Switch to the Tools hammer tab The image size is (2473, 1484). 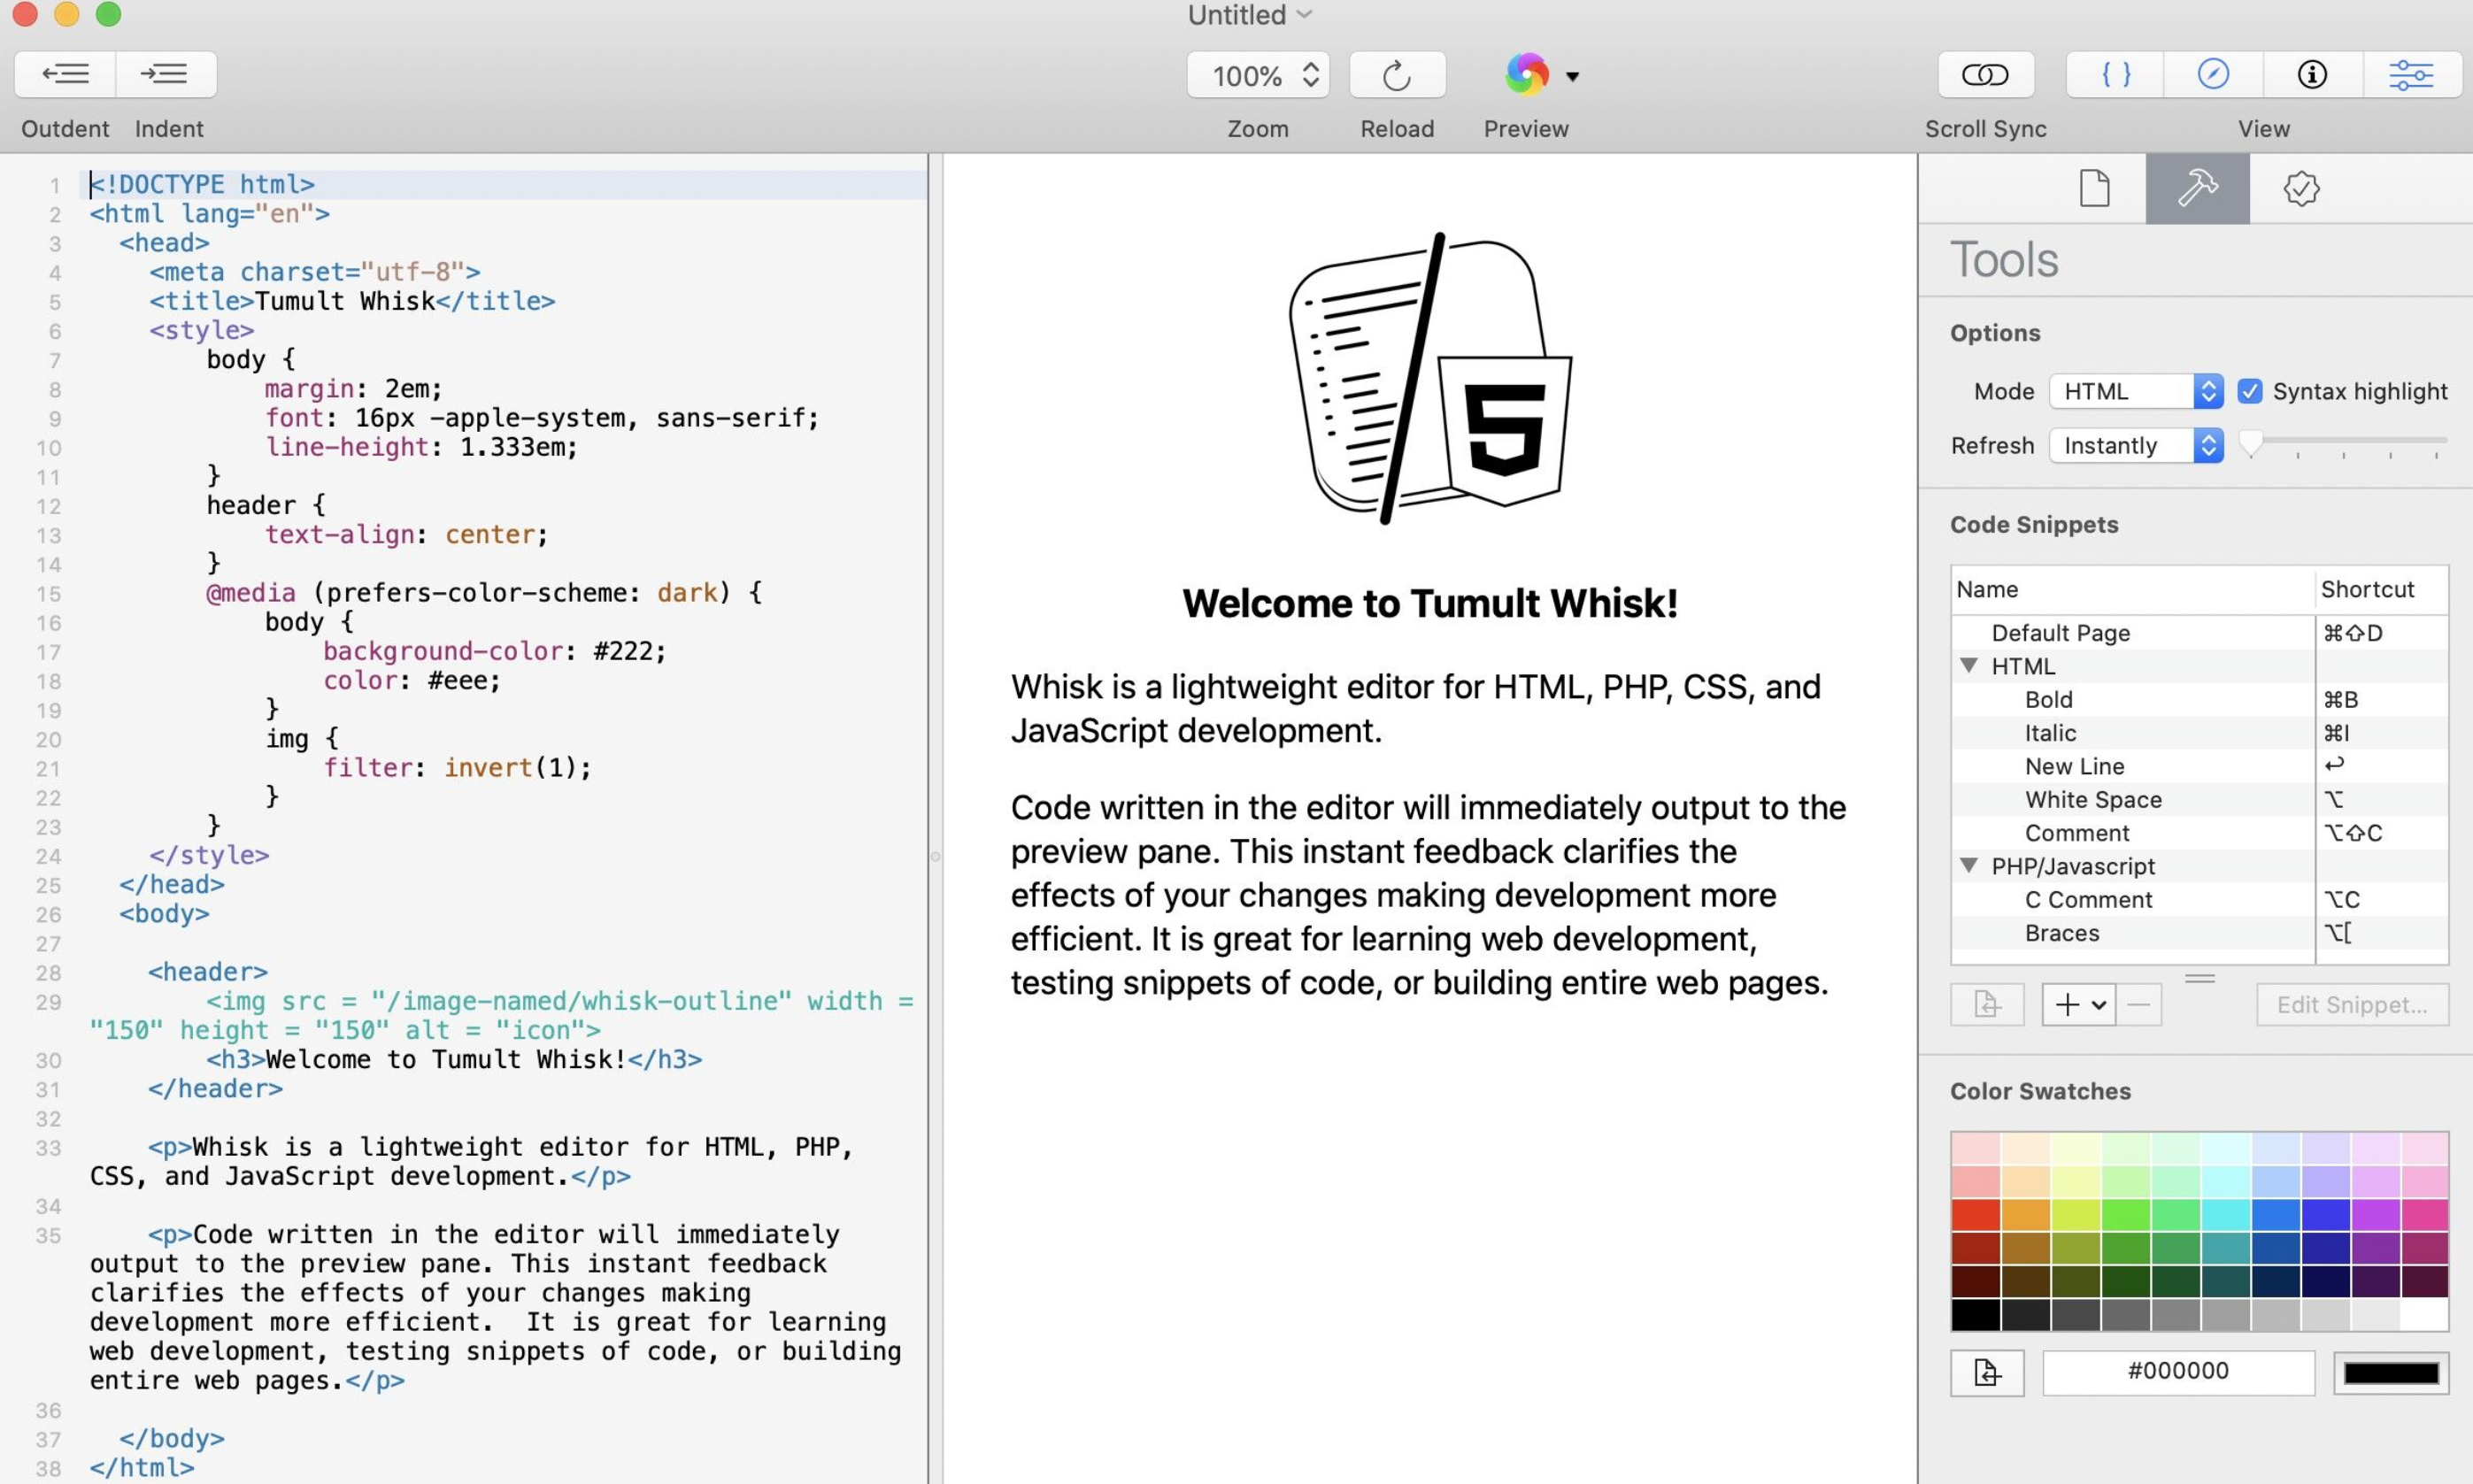click(x=2197, y=188)
